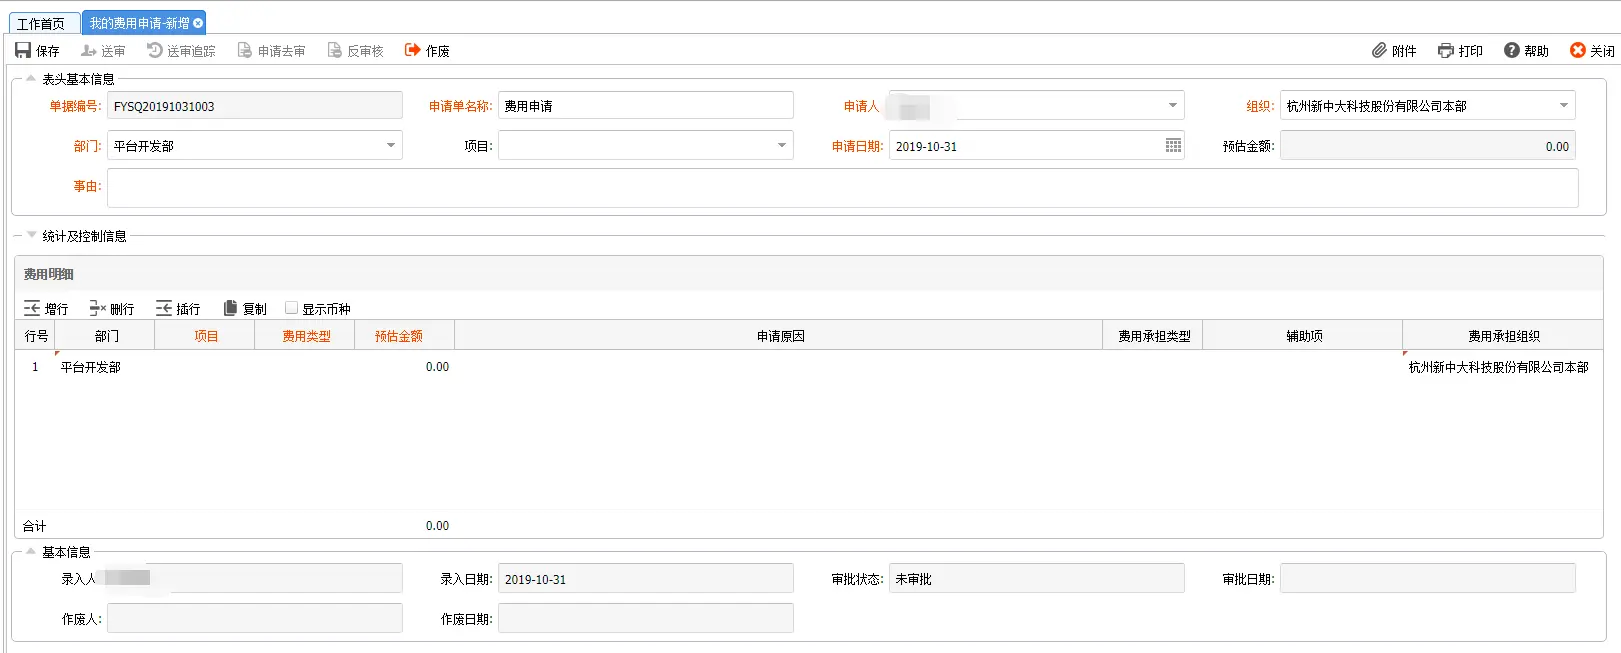Image resolution: width=1621 pixels, height=653 pixels.
Task: Click the 反审核 reverse audit icon
Action: click(x=335, y=50)
